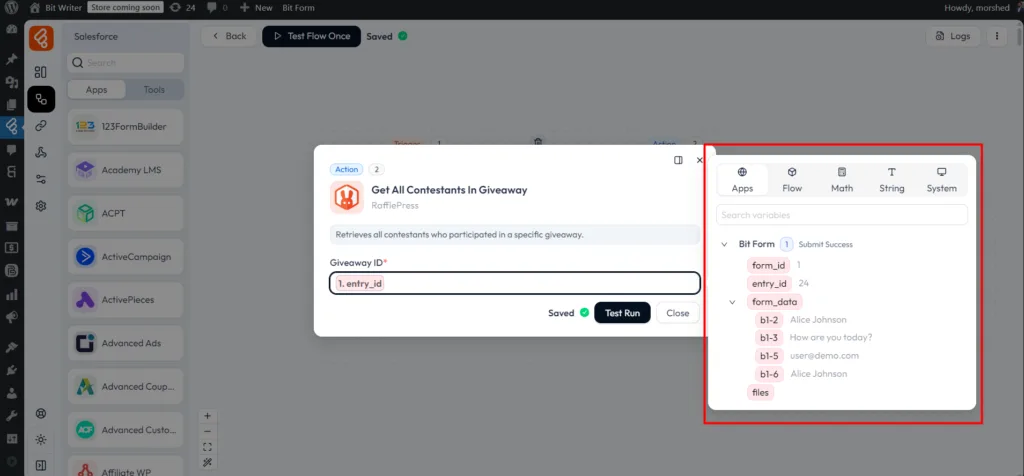Switch to the Tools tab in sidebar
This screenshot has height=476, width=1024.
point(154,89)
